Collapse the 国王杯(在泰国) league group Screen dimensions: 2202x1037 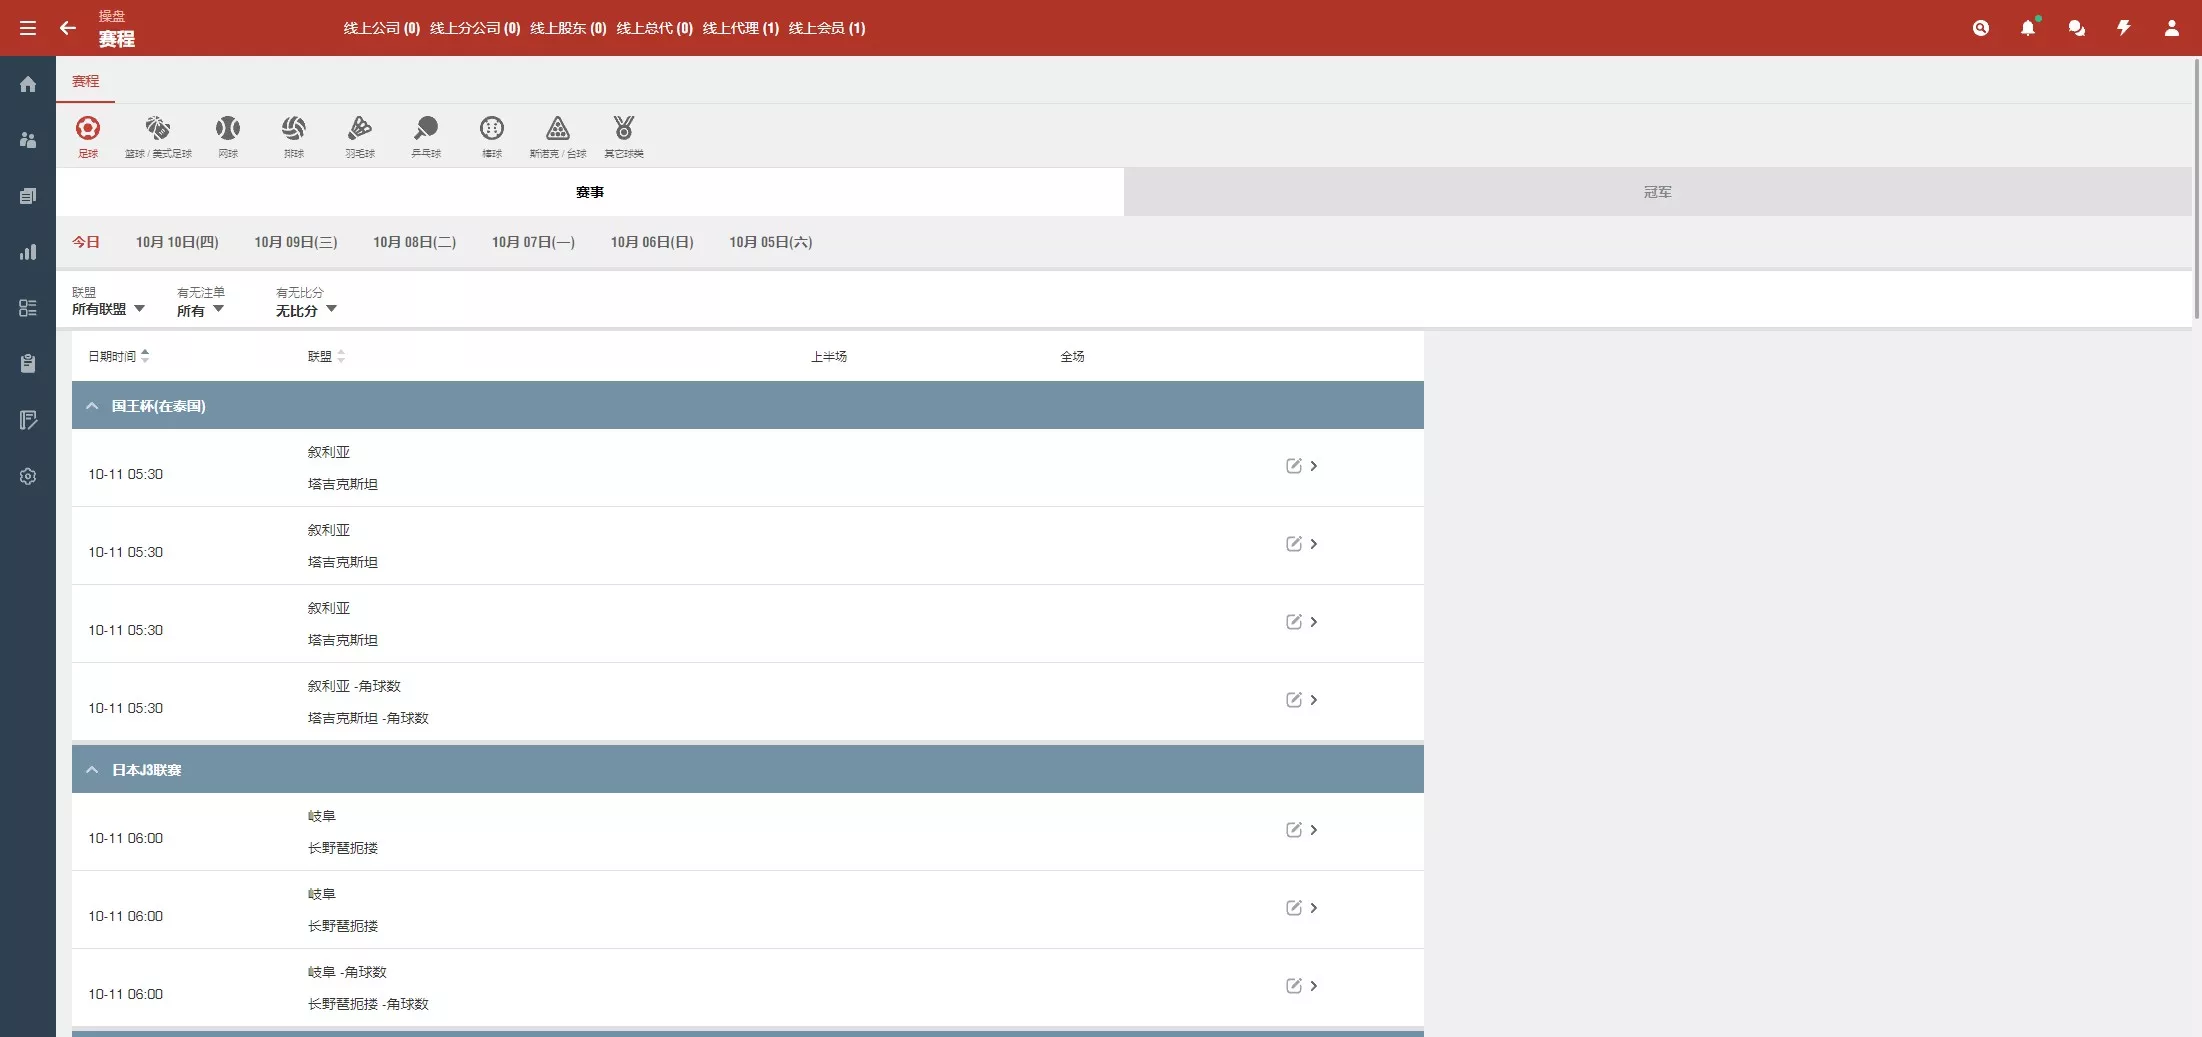[92, 406]
